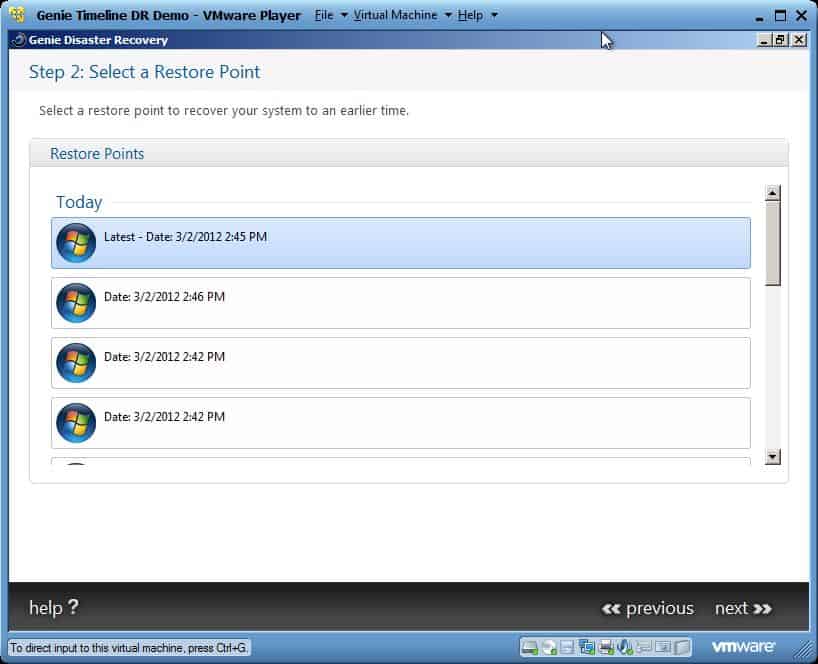The height and width of the screenshot is (664, 818).
Task: Open the Virtual Machine menu
Action: pyautogui.click(x=395, y=15)
